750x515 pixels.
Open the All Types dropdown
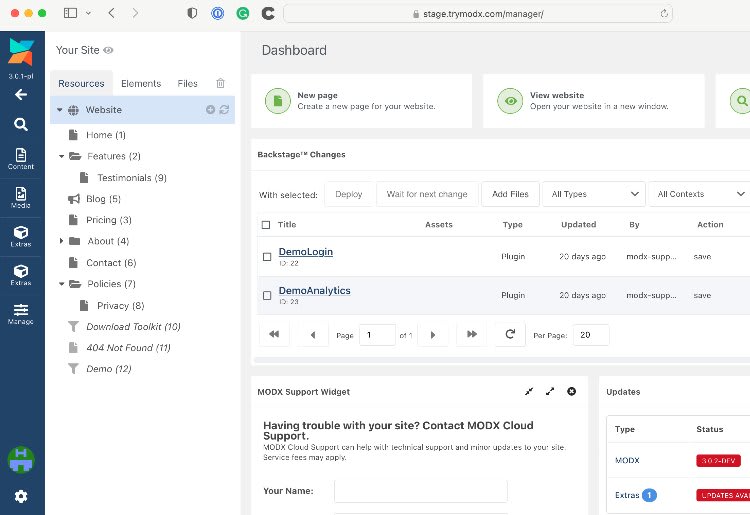click(594, 194)
